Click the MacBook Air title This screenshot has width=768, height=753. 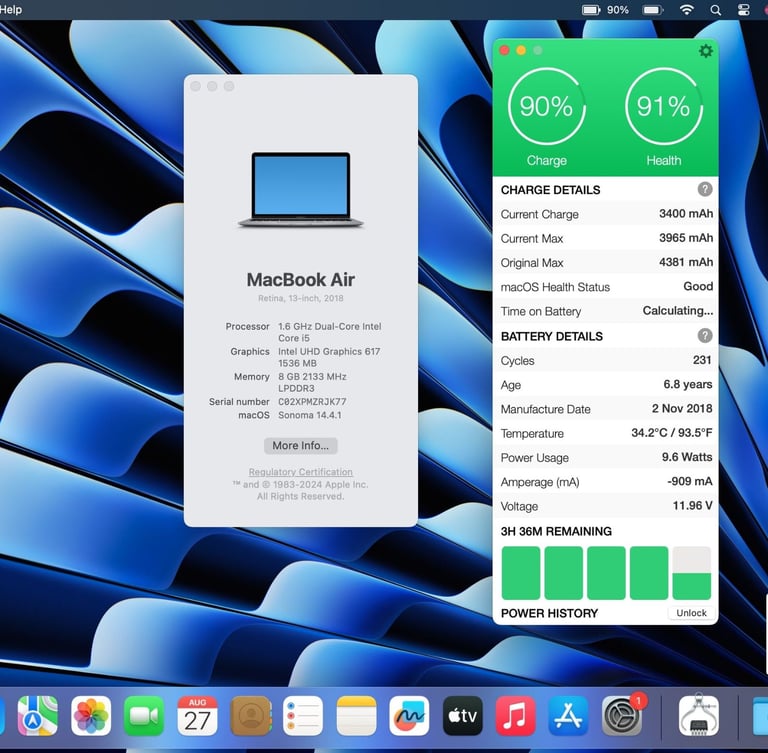300,280
